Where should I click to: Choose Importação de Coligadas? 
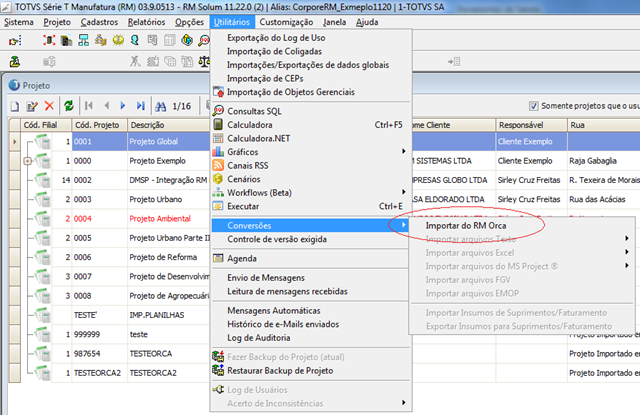coord(274,51)
